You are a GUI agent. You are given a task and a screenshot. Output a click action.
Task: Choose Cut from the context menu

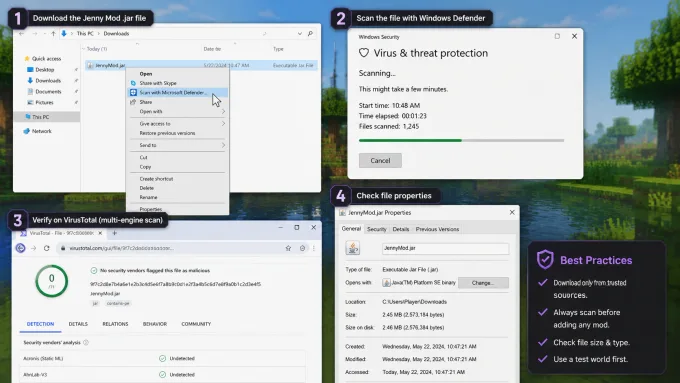point(144,157)
